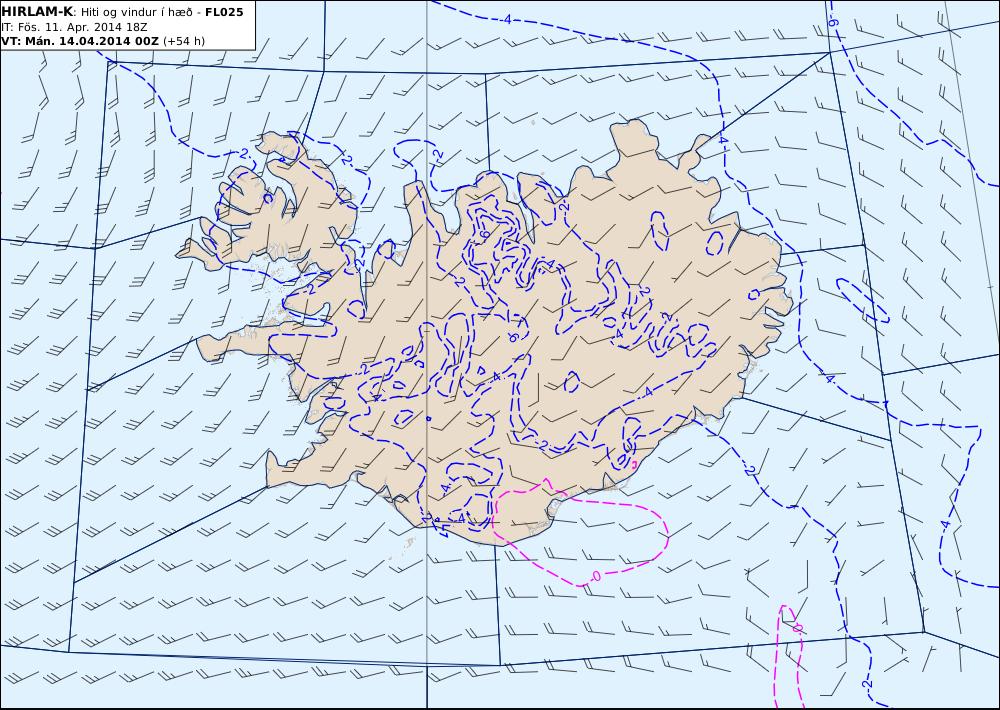Click the 'Hiti og vindur í hæð' title text
Viewport: 1000px width, 710px height.
(136, 13)
